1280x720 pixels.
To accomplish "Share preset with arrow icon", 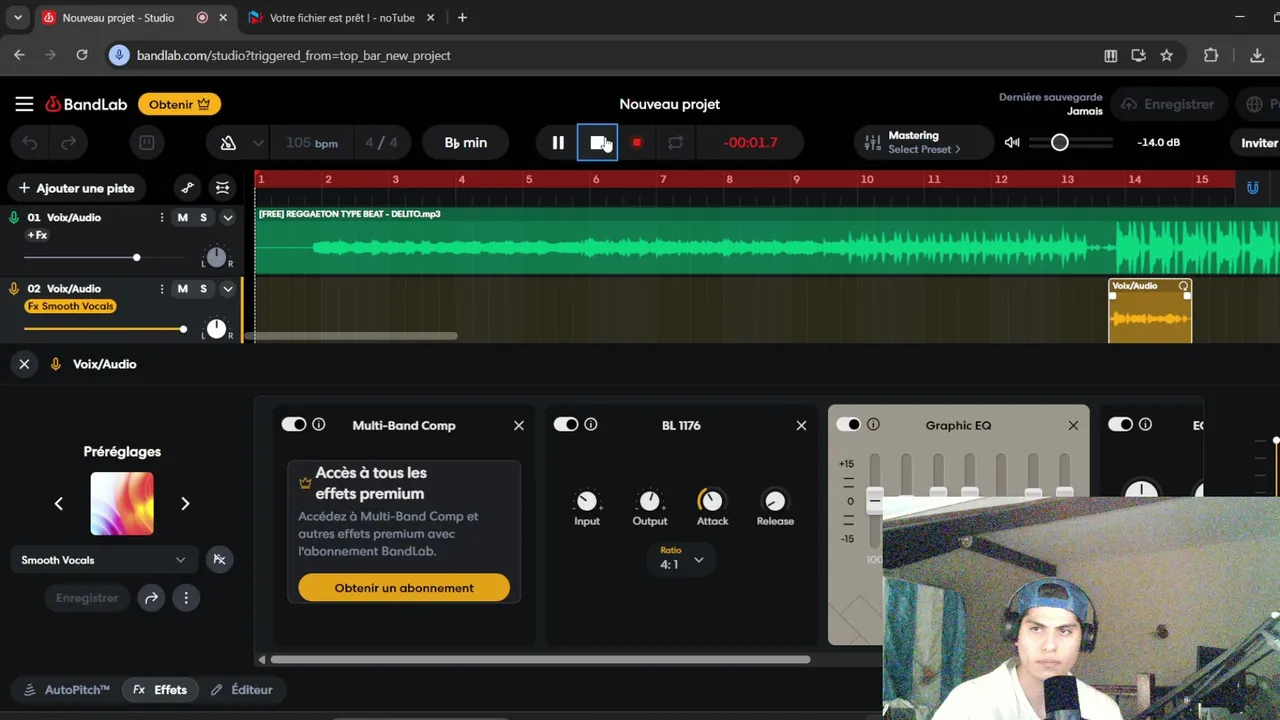I will (151, 598).
